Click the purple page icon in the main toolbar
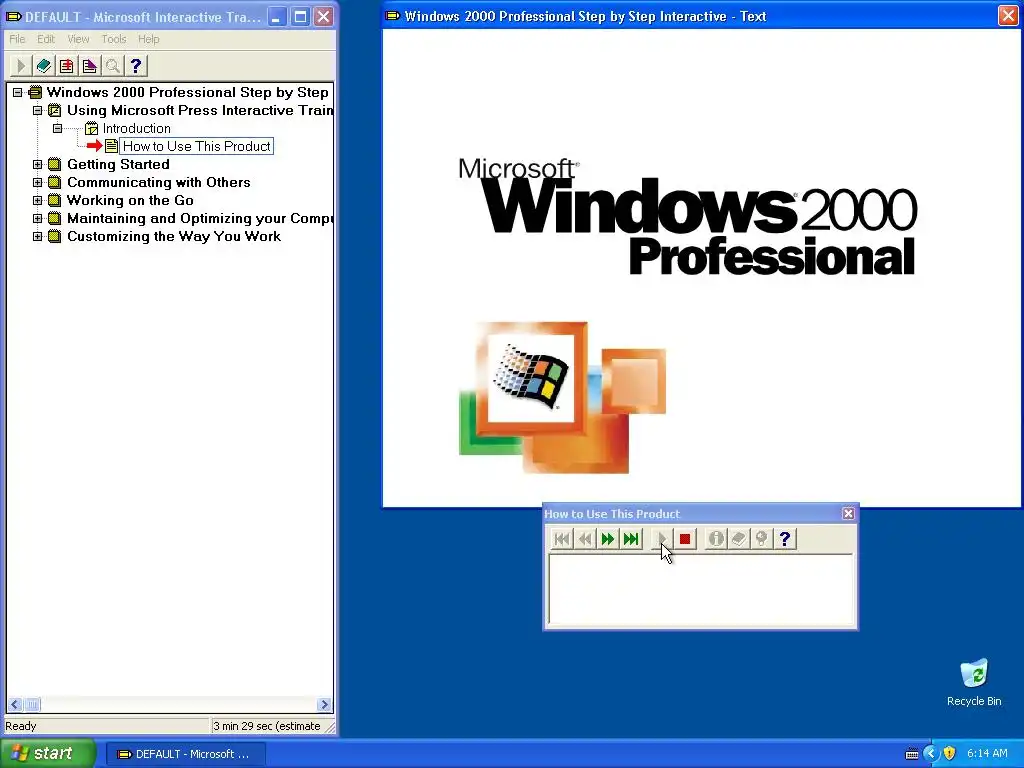The height and width of the screenshot is (768, 1024). click(89, 66)
